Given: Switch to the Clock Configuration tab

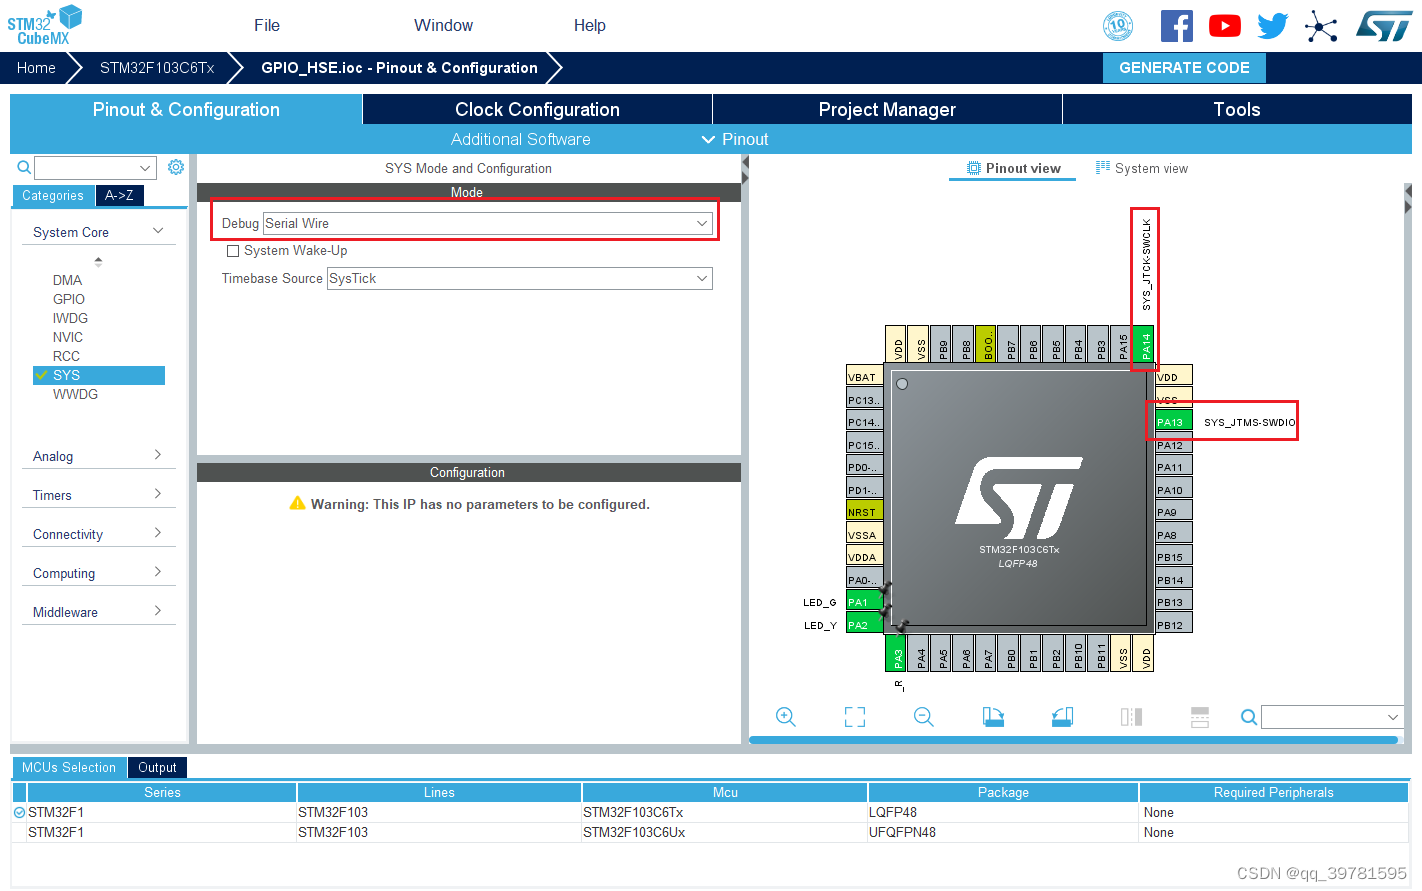Looking at the screenshot, I should [x=537, y=109].
